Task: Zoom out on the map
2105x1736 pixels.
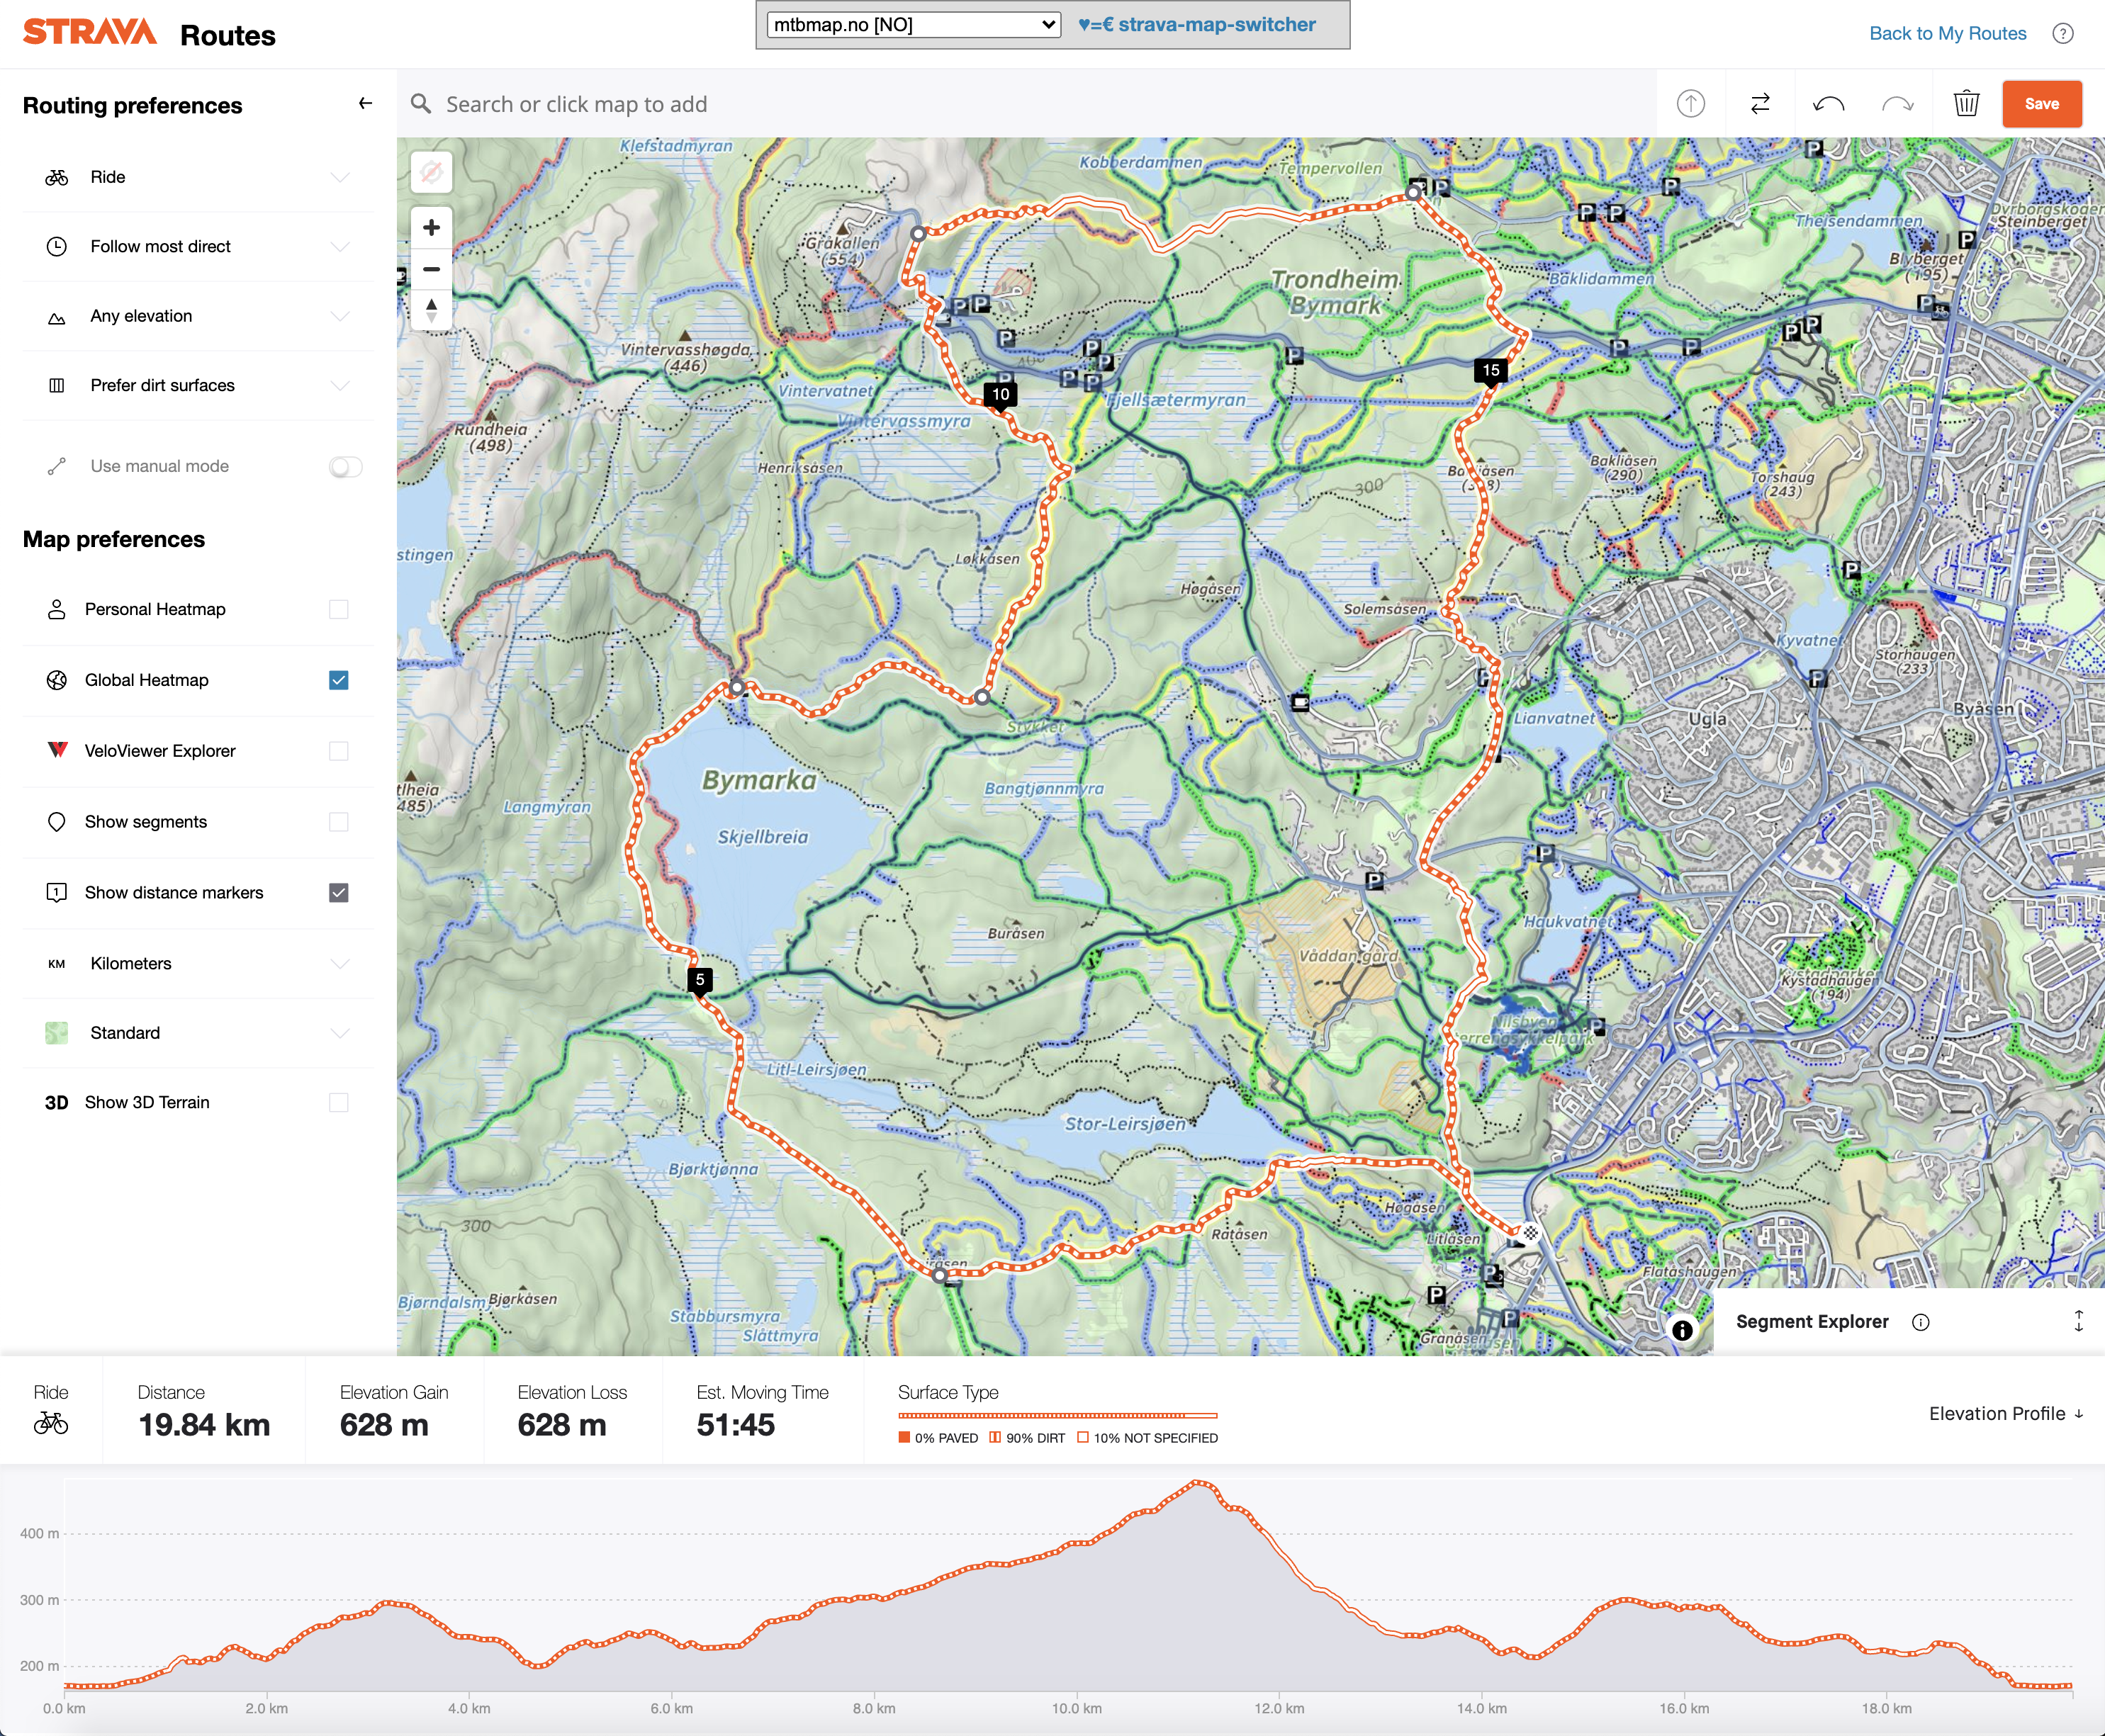Action: 431,269
